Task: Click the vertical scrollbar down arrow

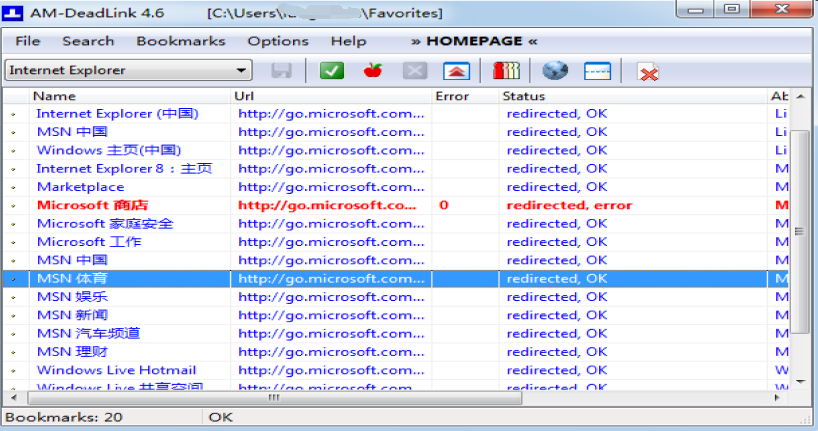Action: tap(799, 381)
